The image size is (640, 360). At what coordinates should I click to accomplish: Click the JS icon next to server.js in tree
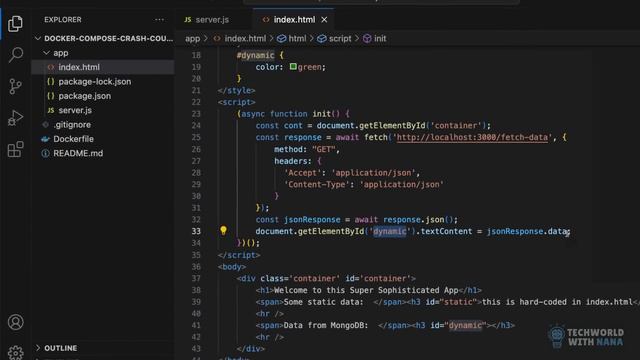(x=51, y=110)
